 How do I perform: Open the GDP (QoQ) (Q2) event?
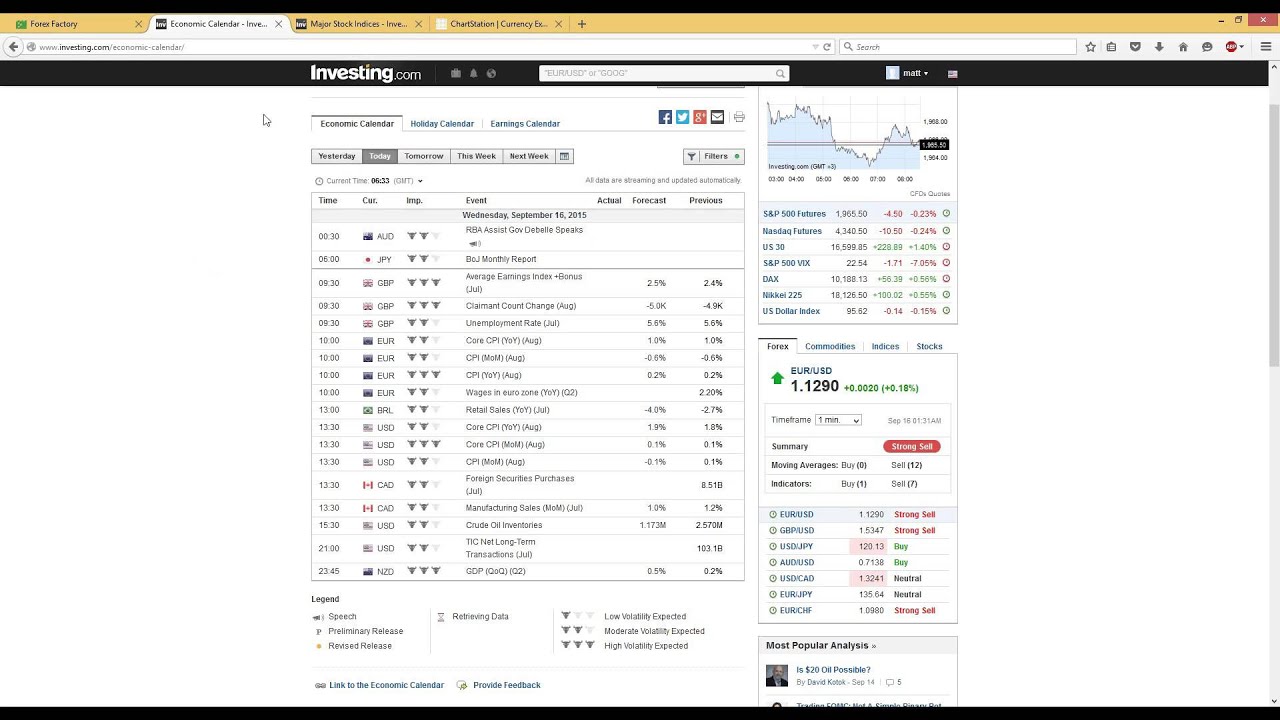click(x=495, y=572)
